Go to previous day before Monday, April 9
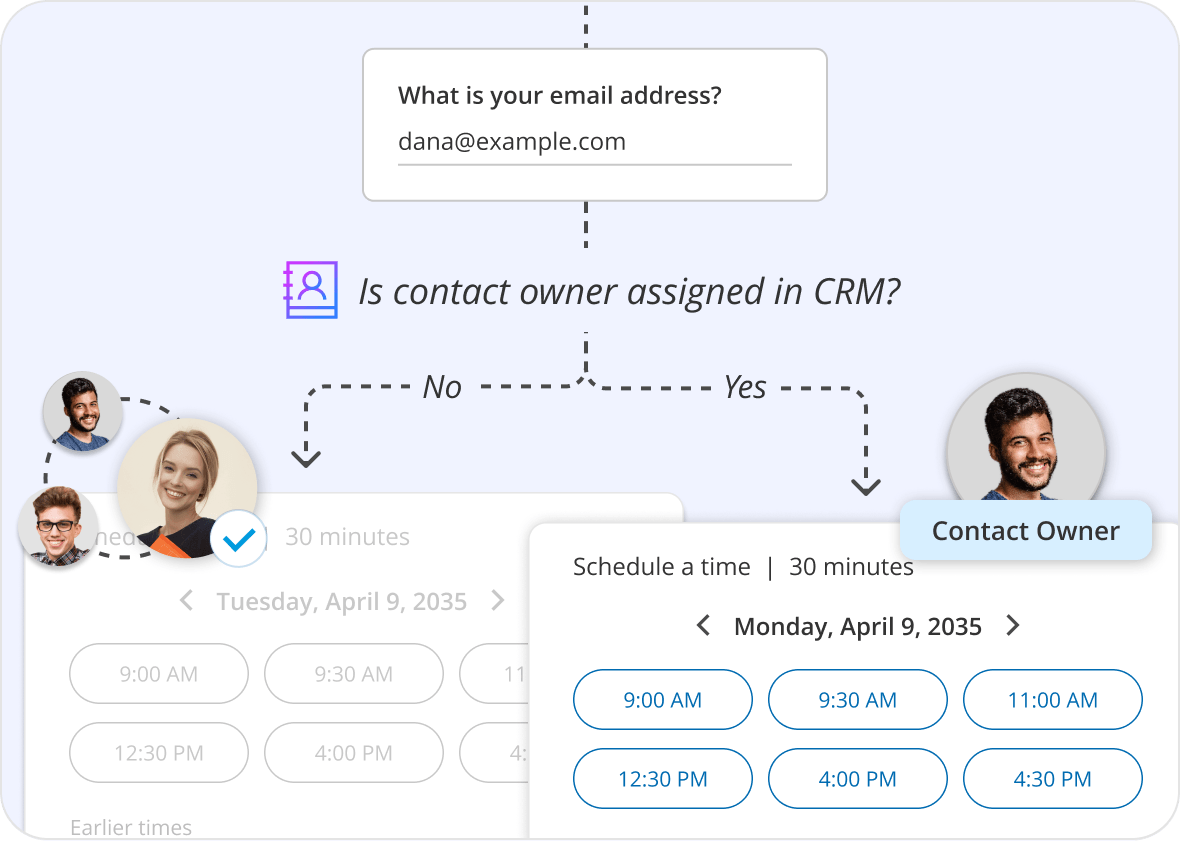Image resolution: width=1180 pixels, height=841 pixels. (704, 625)
